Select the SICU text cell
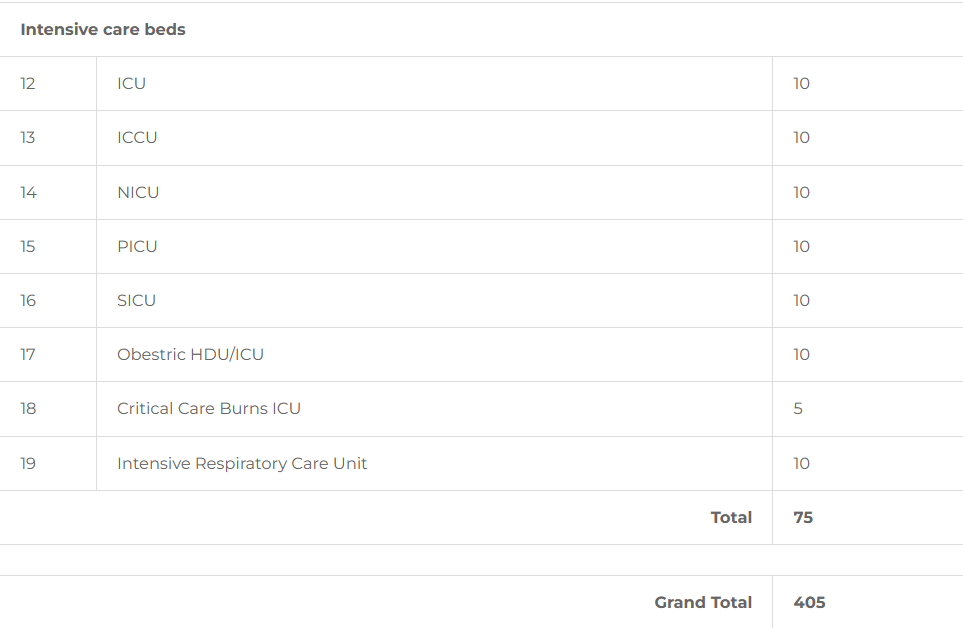Viewport: 963px width, 628px height. tap(136, 300)
